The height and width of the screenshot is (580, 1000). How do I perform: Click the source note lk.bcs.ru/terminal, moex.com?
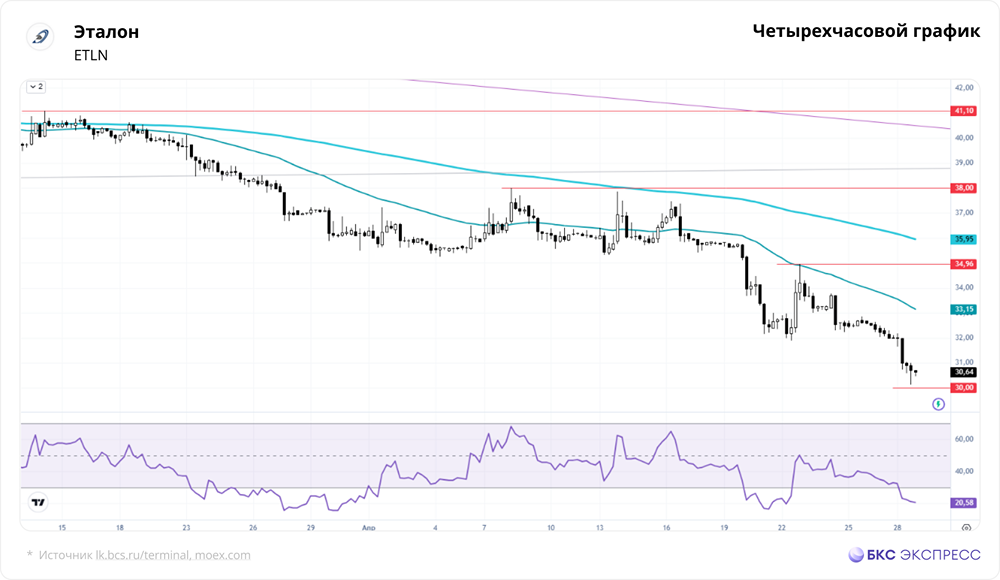[173, 555]
